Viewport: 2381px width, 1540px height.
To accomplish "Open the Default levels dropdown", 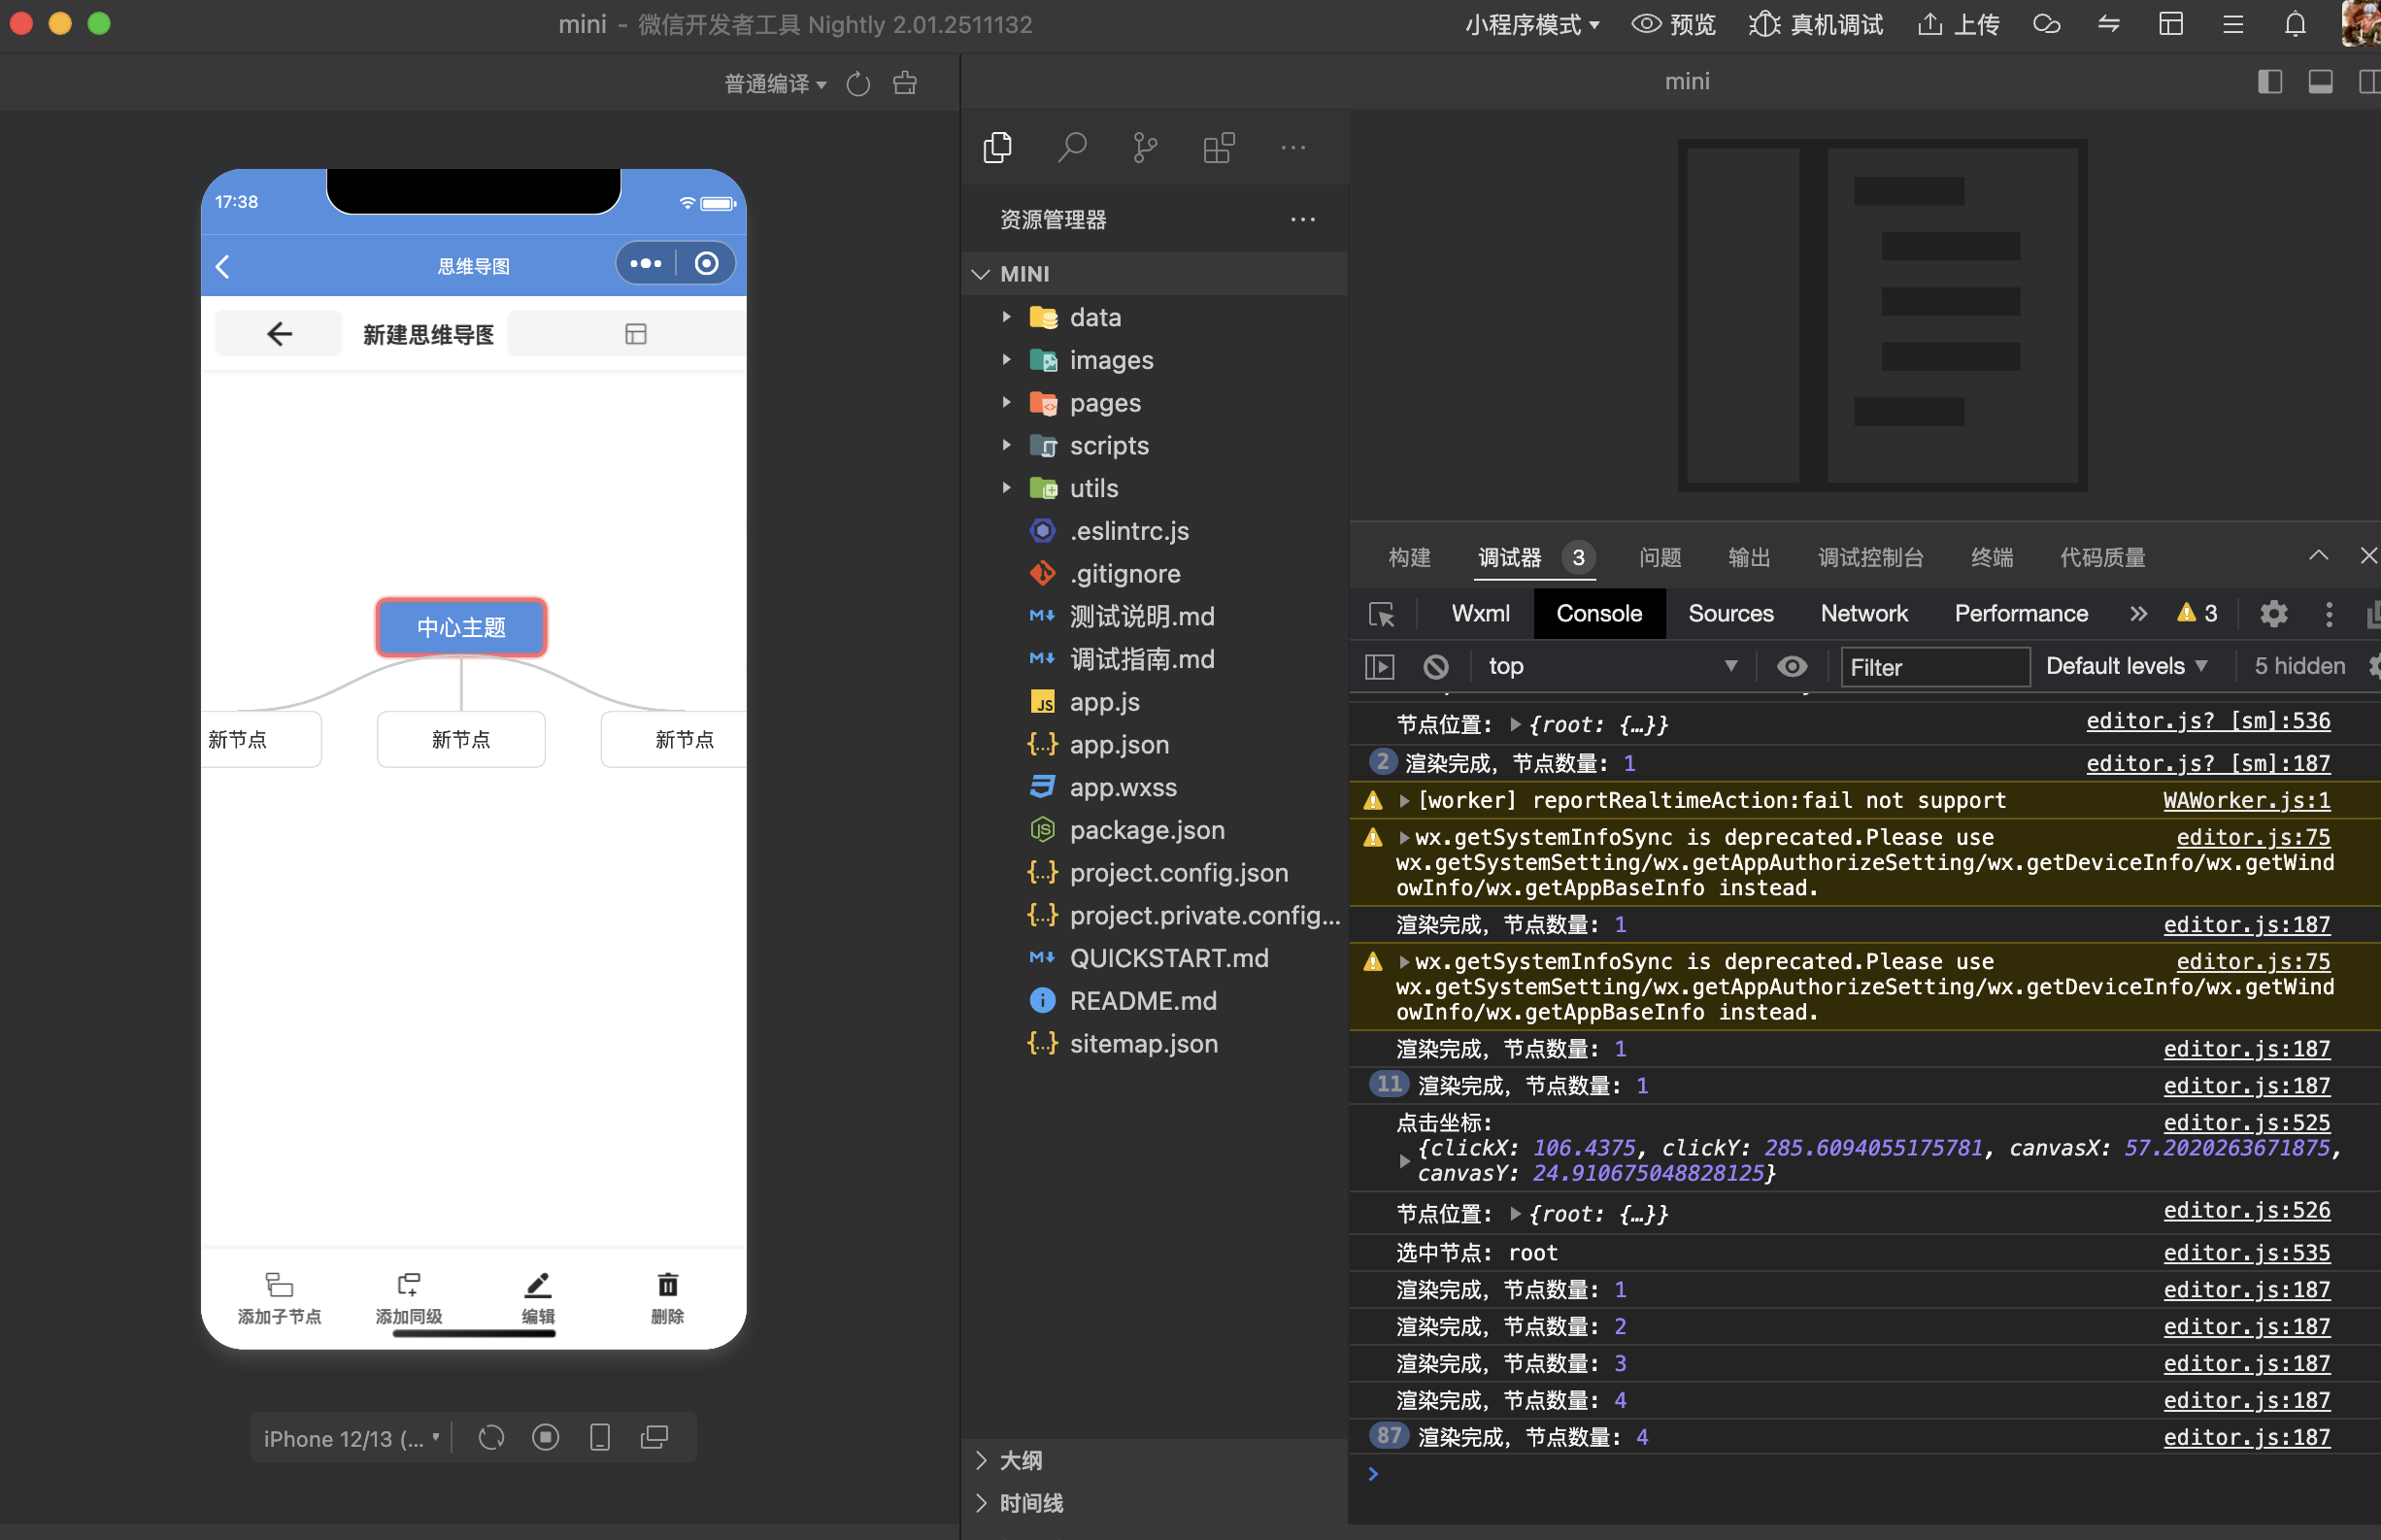I will (2126, 667).
